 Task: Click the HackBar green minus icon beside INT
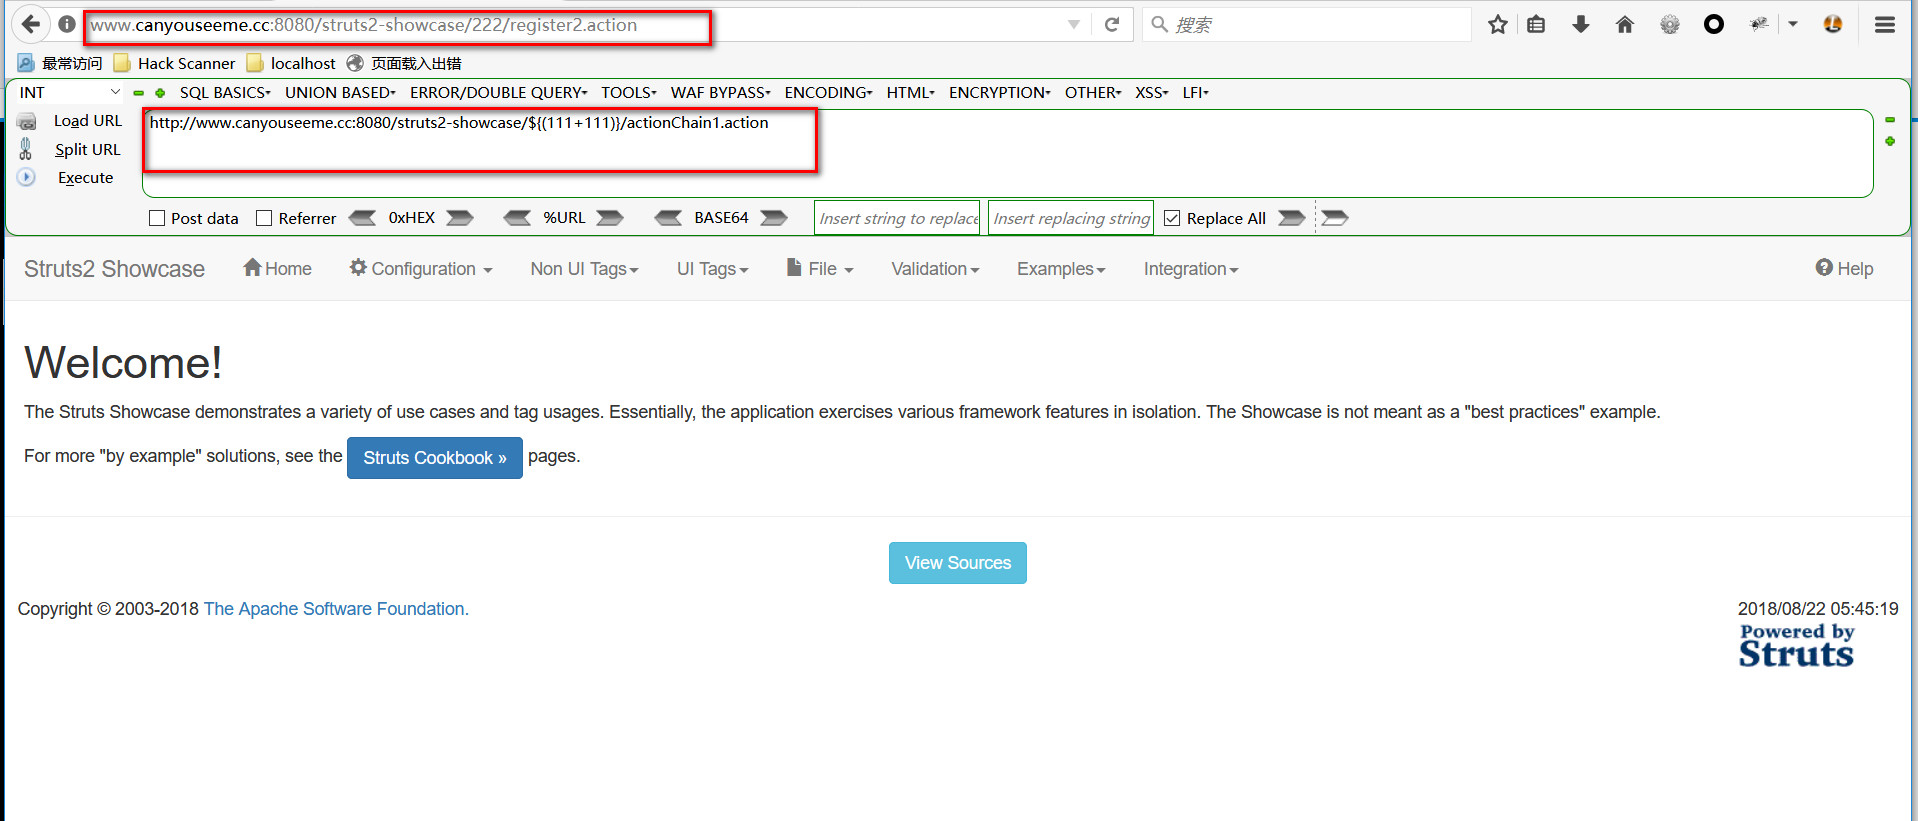tap(139, 93)
